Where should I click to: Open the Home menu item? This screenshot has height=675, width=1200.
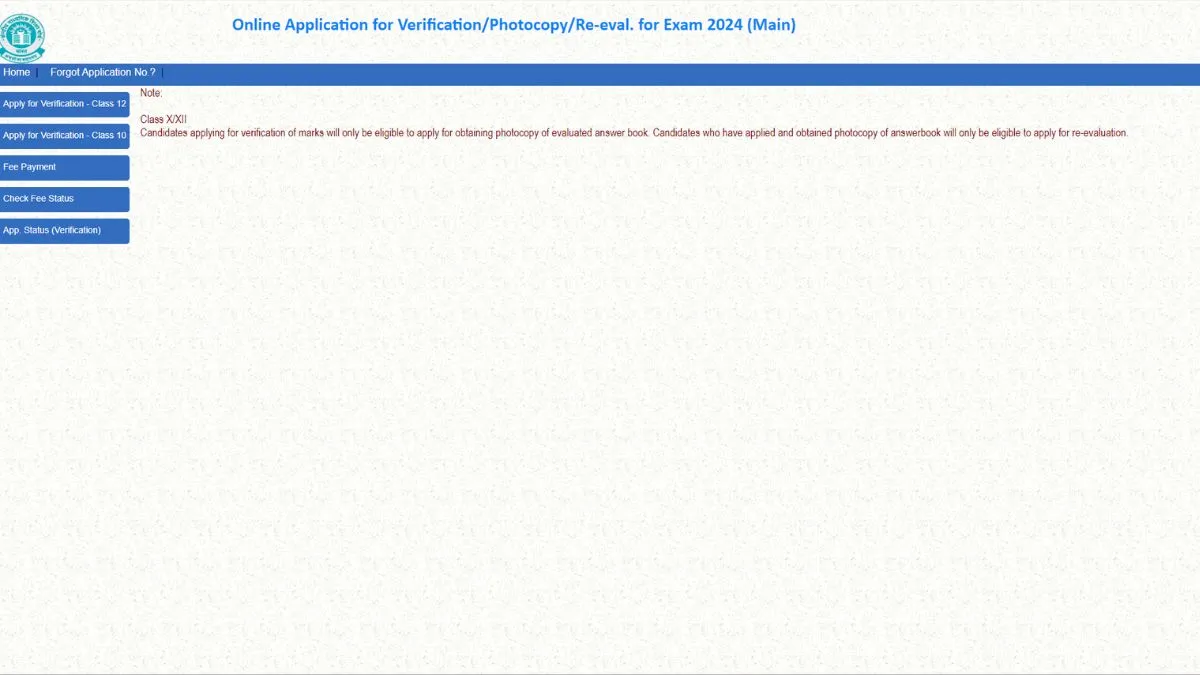(x=16, y=73)
